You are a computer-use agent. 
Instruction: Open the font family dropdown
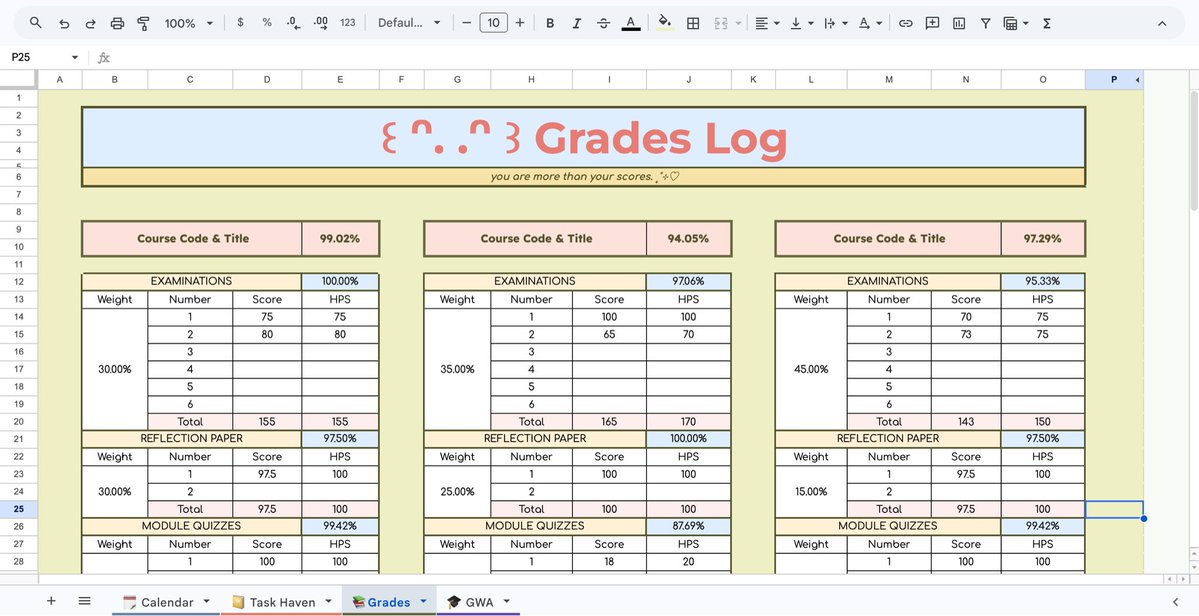click(x=409, y=23)
